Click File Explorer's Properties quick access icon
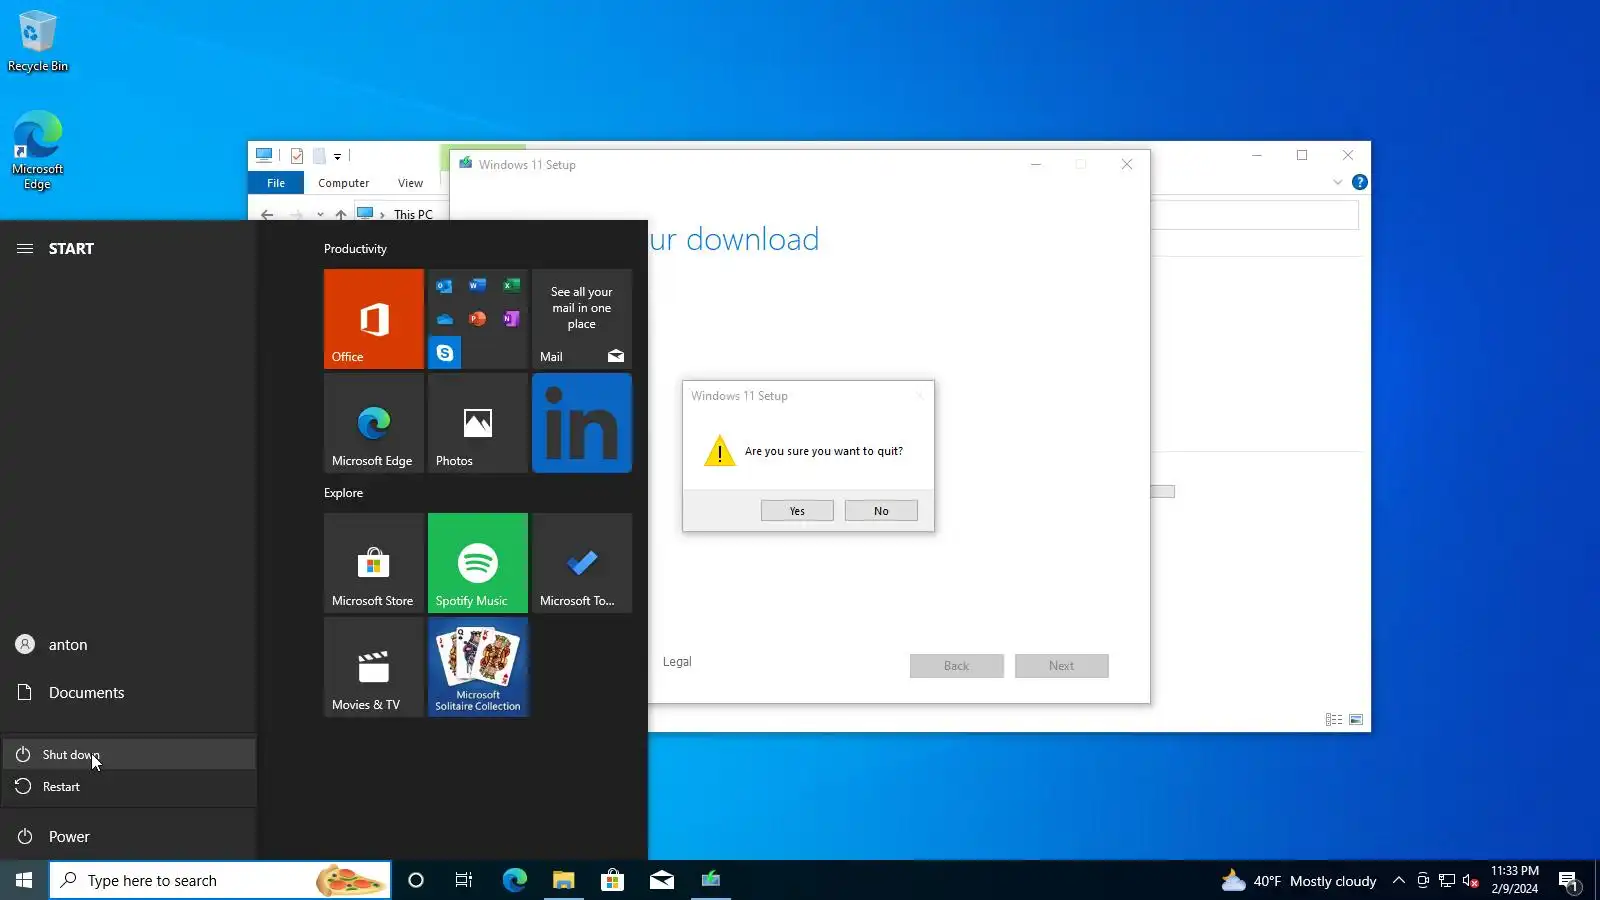 [x=297, y=156]
